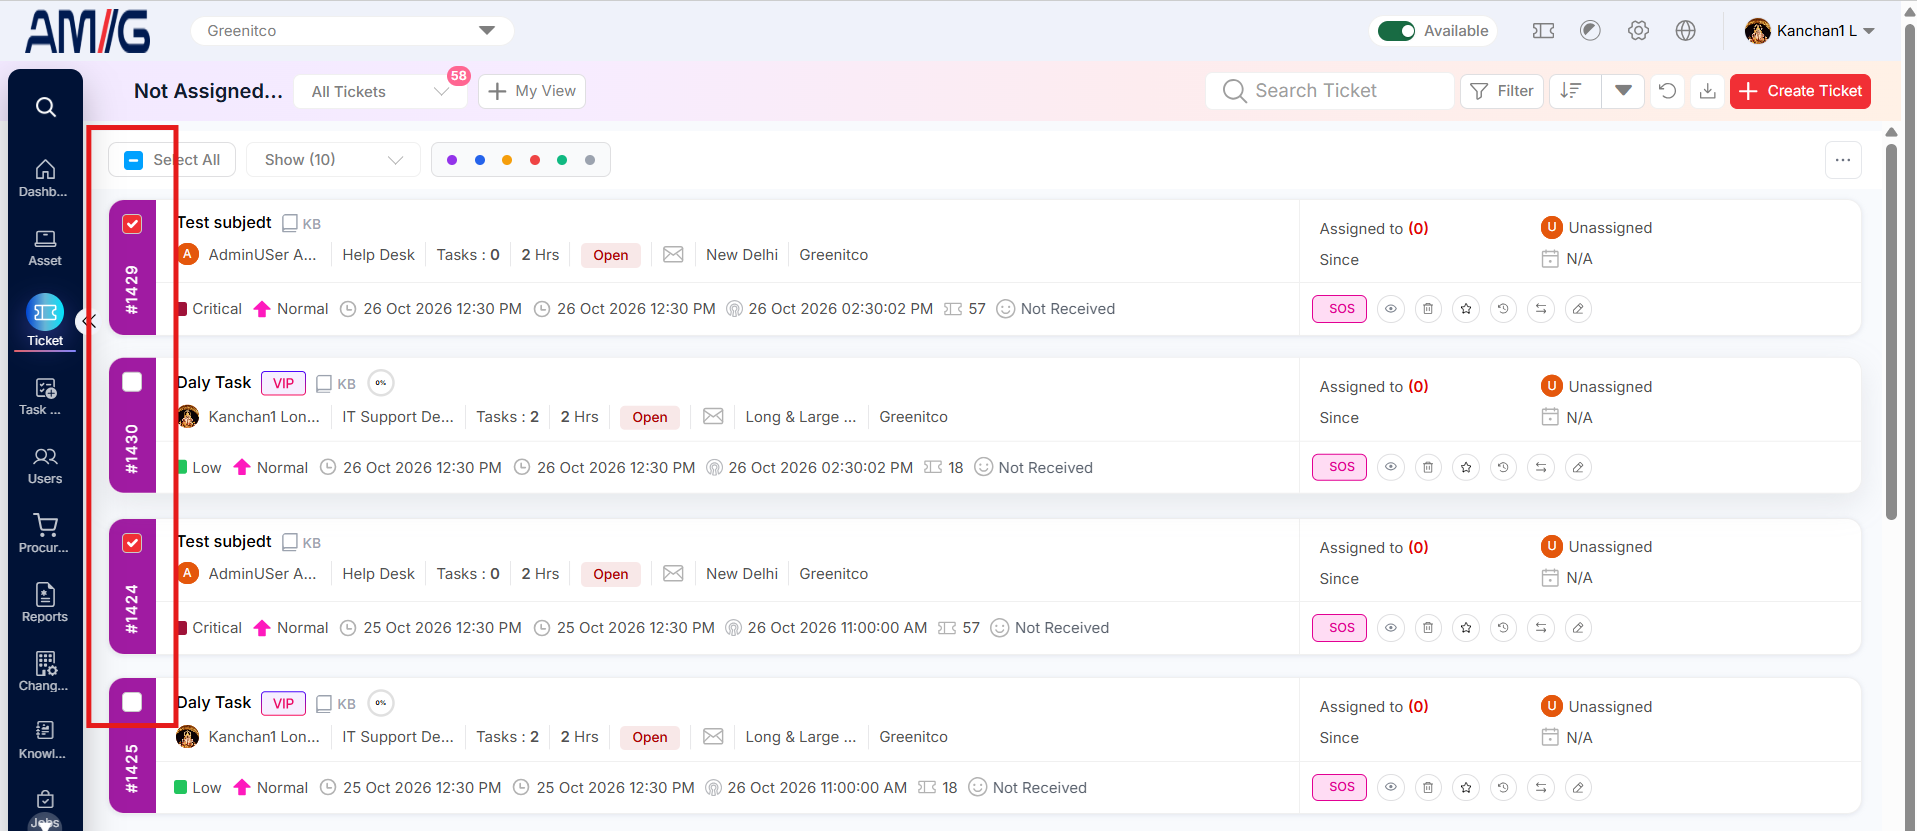Open the Kanchan1 L user menu

1810,31
